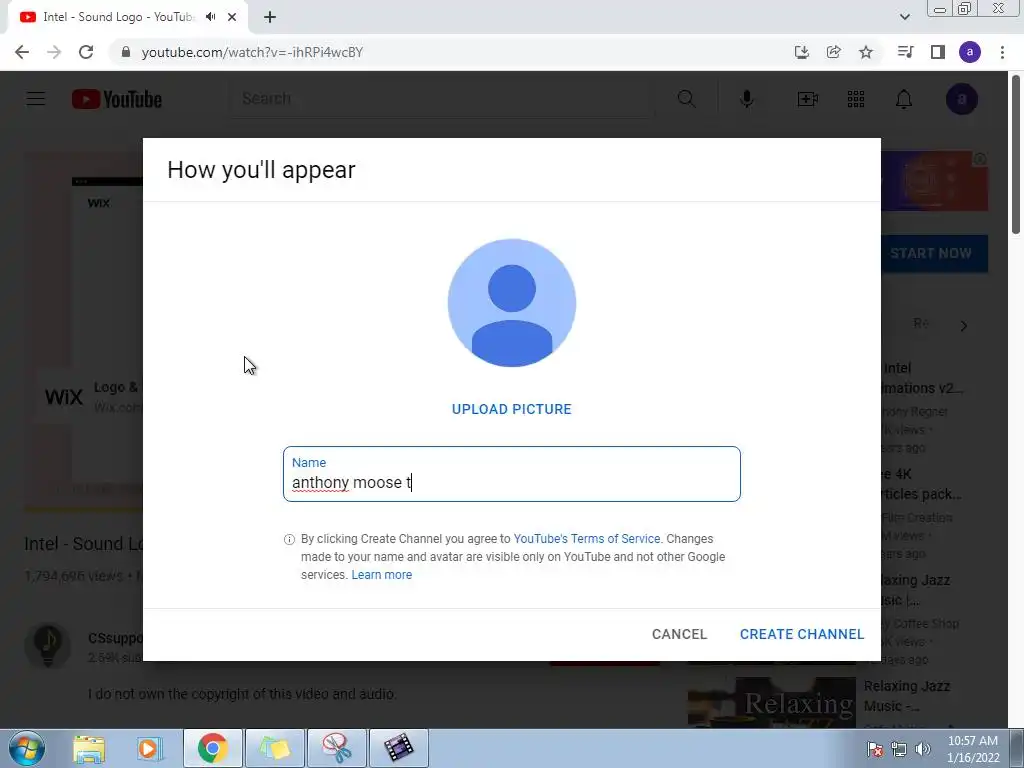Go back using browser back arrow

click(22, 52)
